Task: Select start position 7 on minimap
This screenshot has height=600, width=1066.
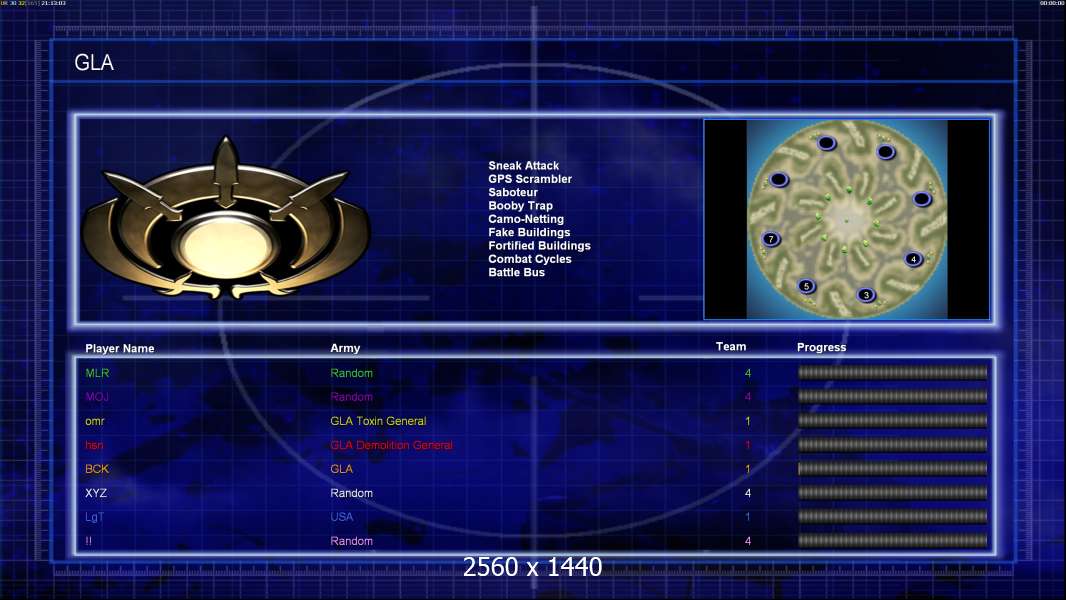Action: [x=771, y=239]
